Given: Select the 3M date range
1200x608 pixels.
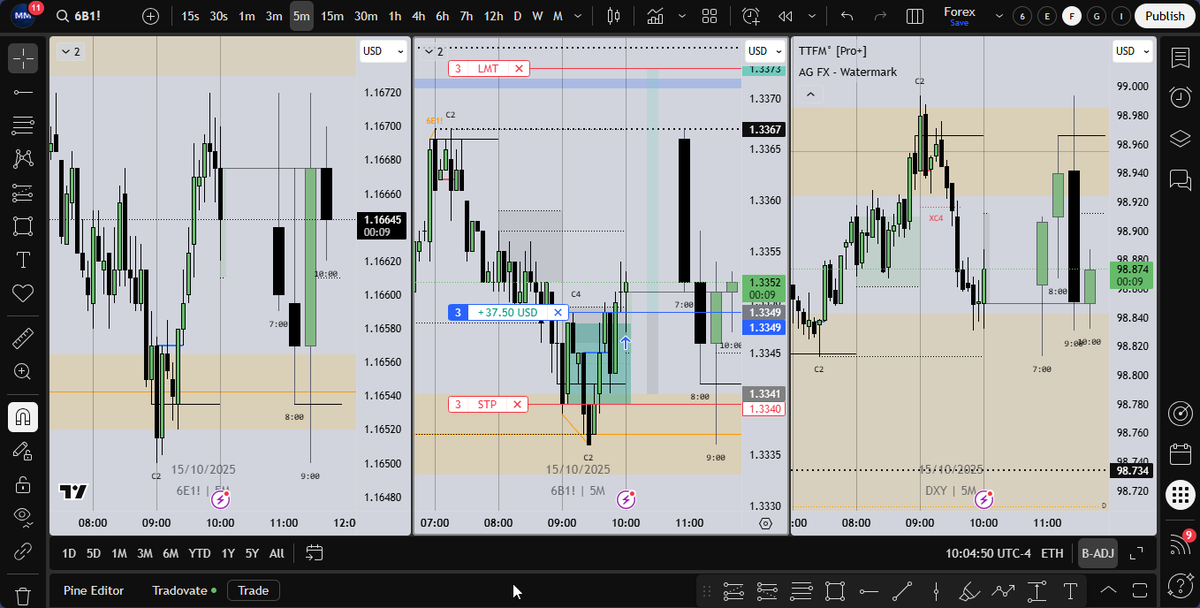Looking at the screenshot, I should 145,553.
